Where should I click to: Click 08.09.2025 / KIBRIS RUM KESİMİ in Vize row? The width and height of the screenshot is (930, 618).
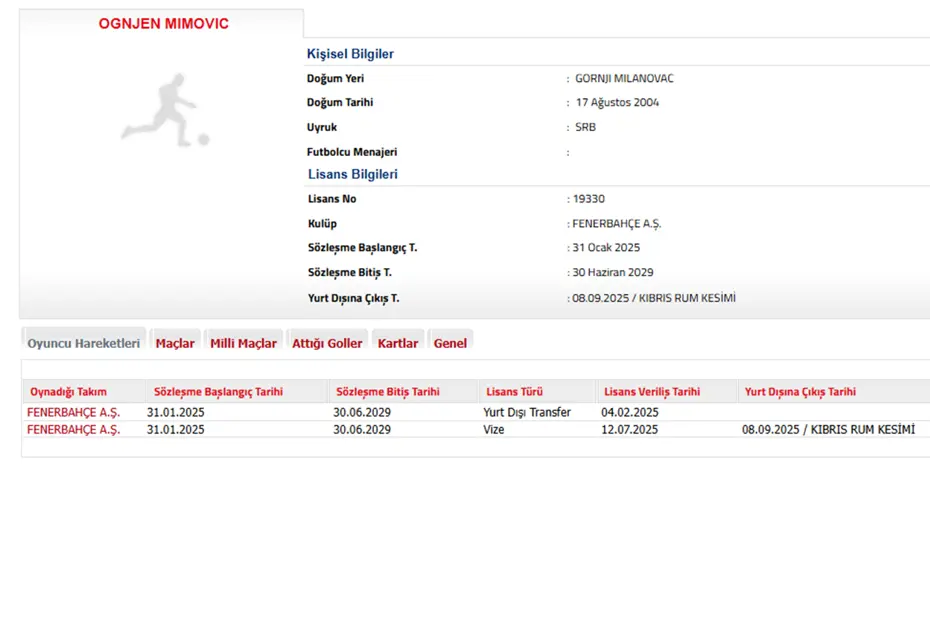tap(829, 429)
